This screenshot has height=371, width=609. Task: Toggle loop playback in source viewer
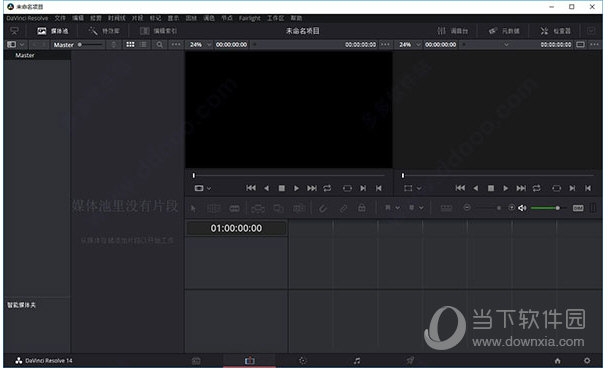pos(327,188)
